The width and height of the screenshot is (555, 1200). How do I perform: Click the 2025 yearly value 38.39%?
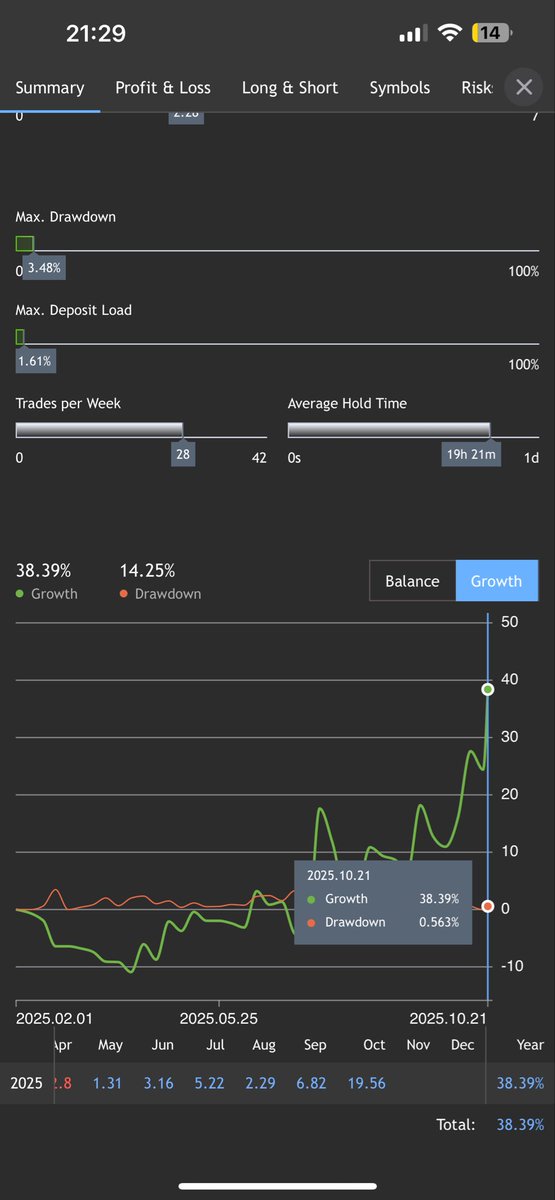(520, 1083)
